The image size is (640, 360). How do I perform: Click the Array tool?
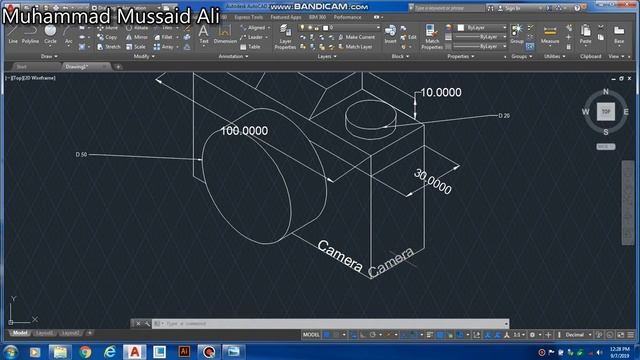click(x=164, y=47)
